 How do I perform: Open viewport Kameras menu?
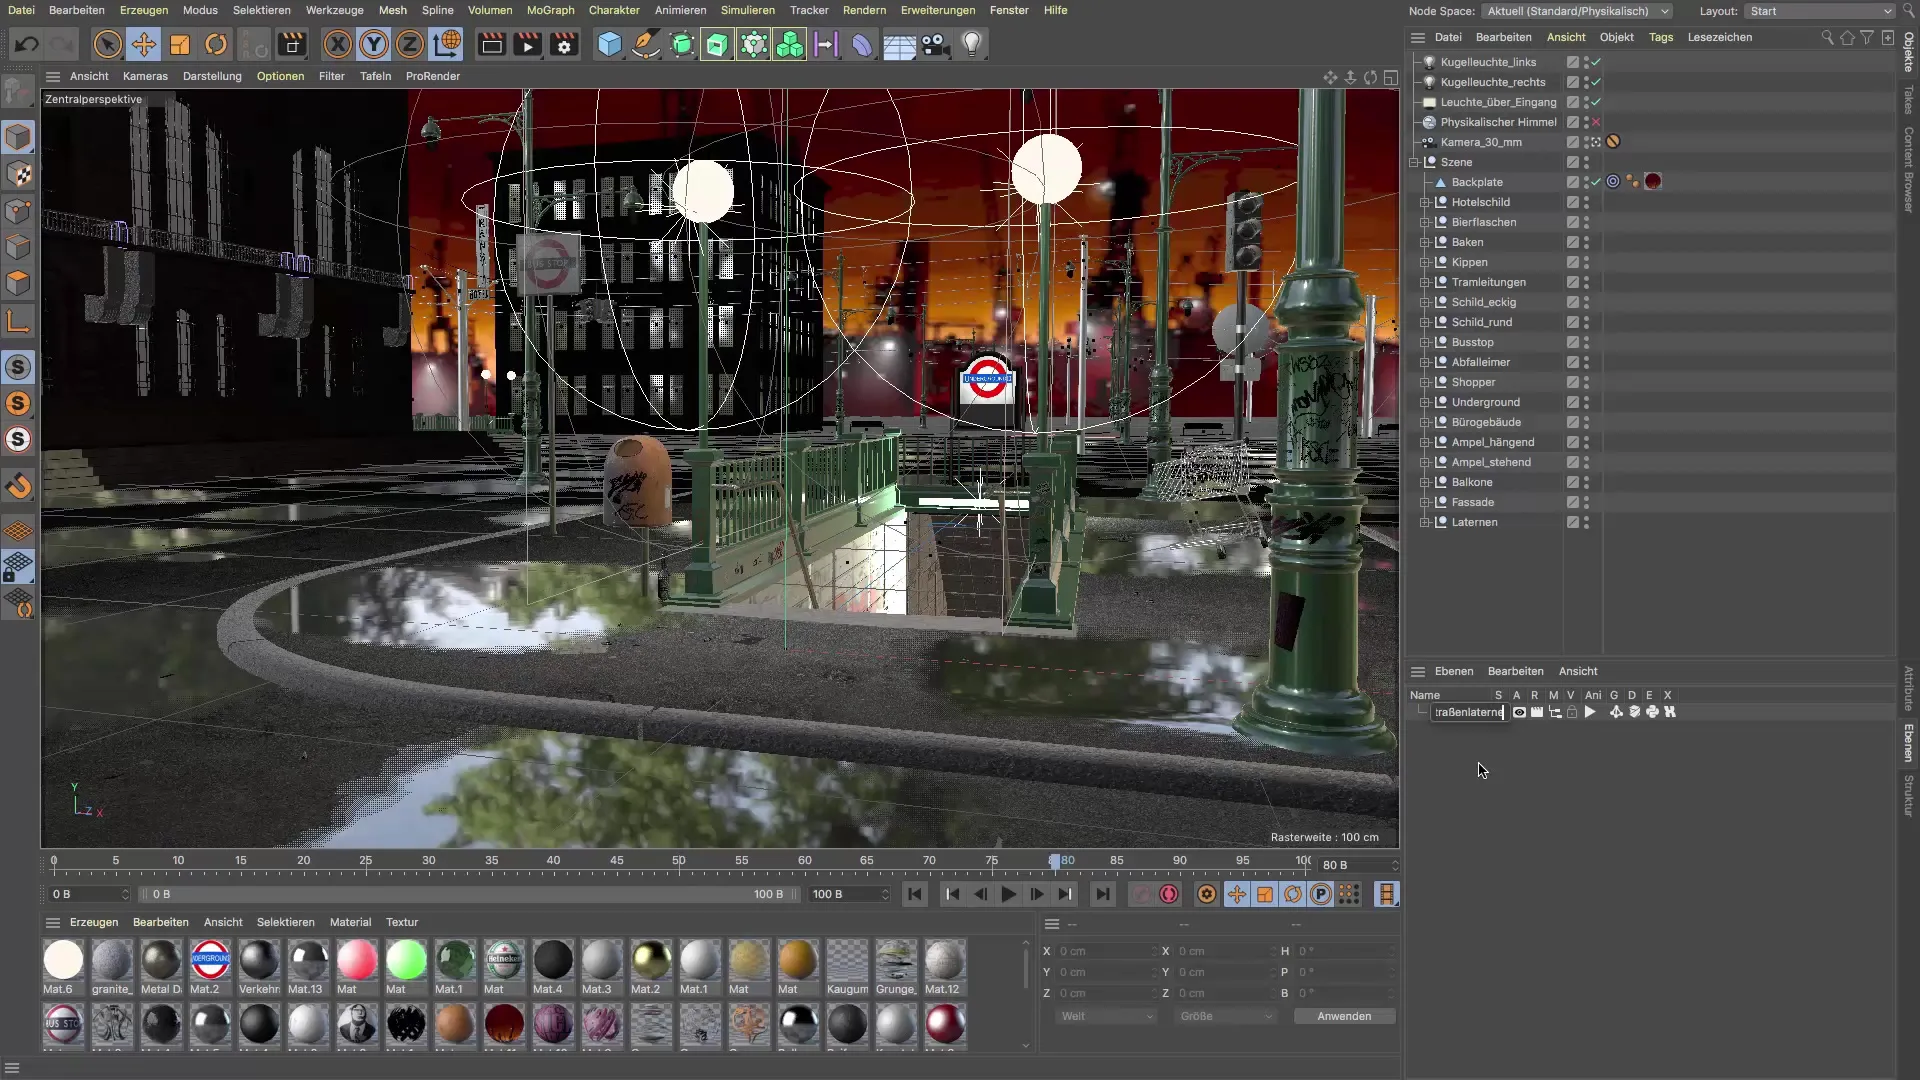point(145,76)
